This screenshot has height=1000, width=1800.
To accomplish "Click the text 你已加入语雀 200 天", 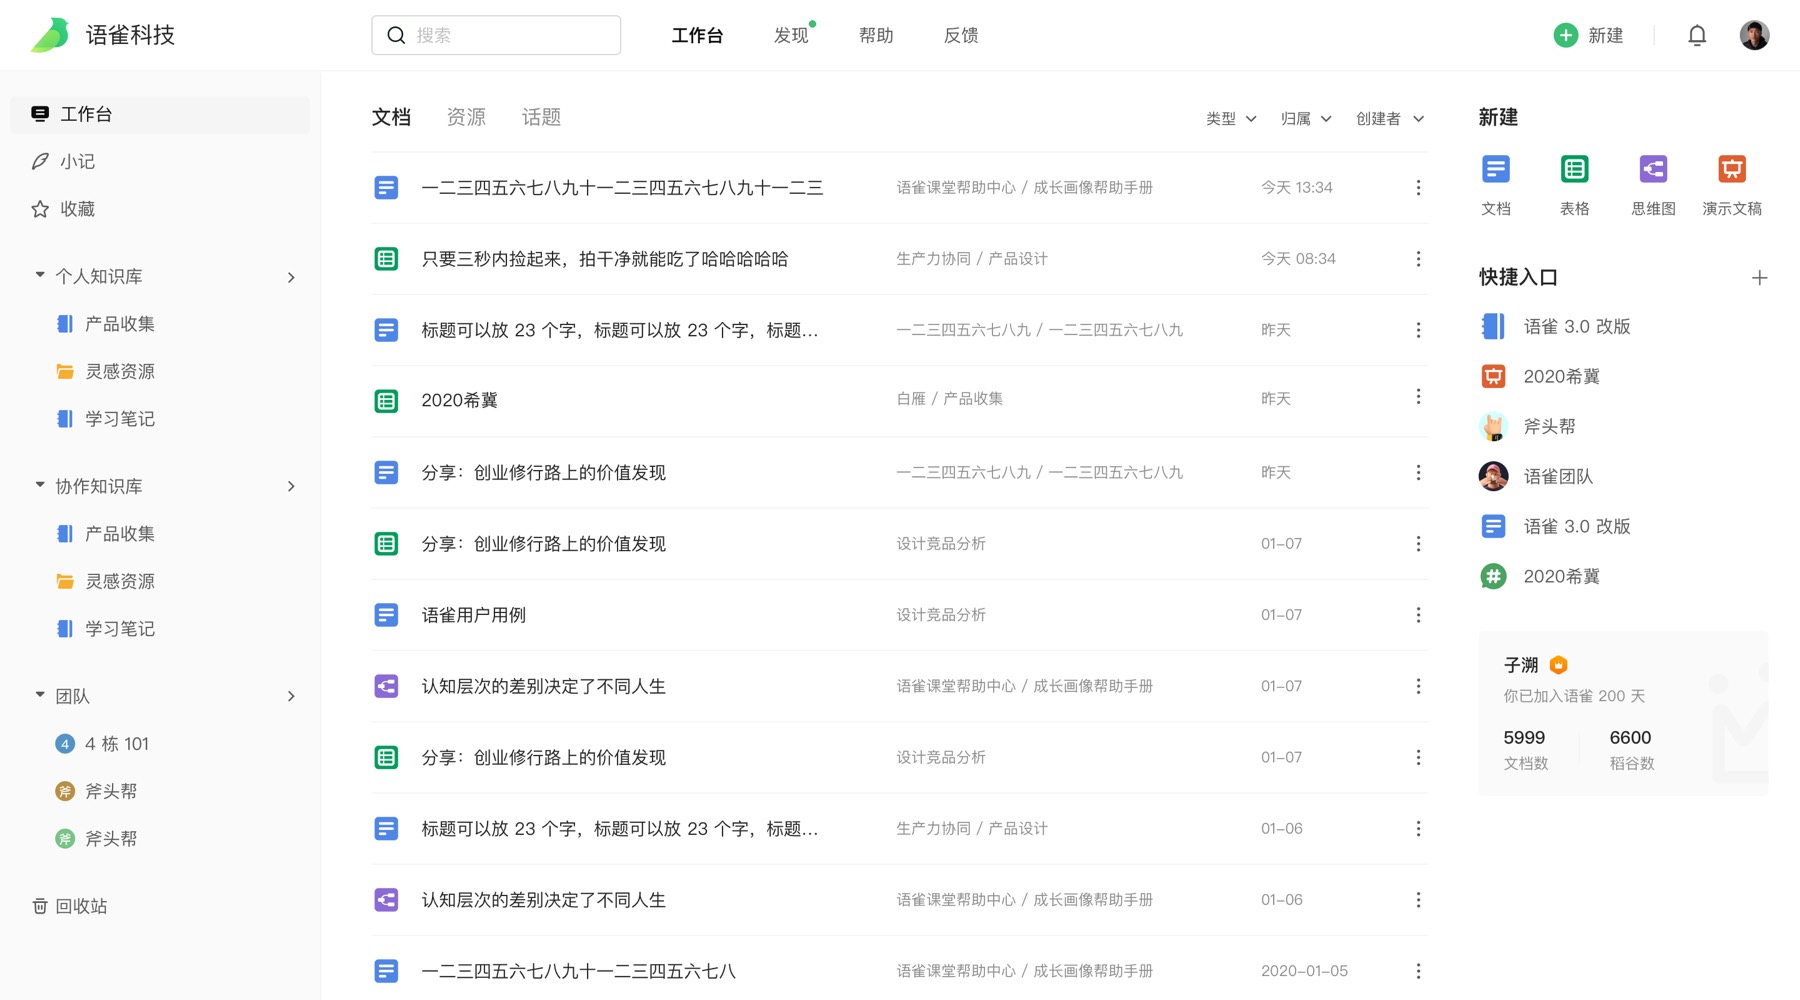I will pos(1574,696).
